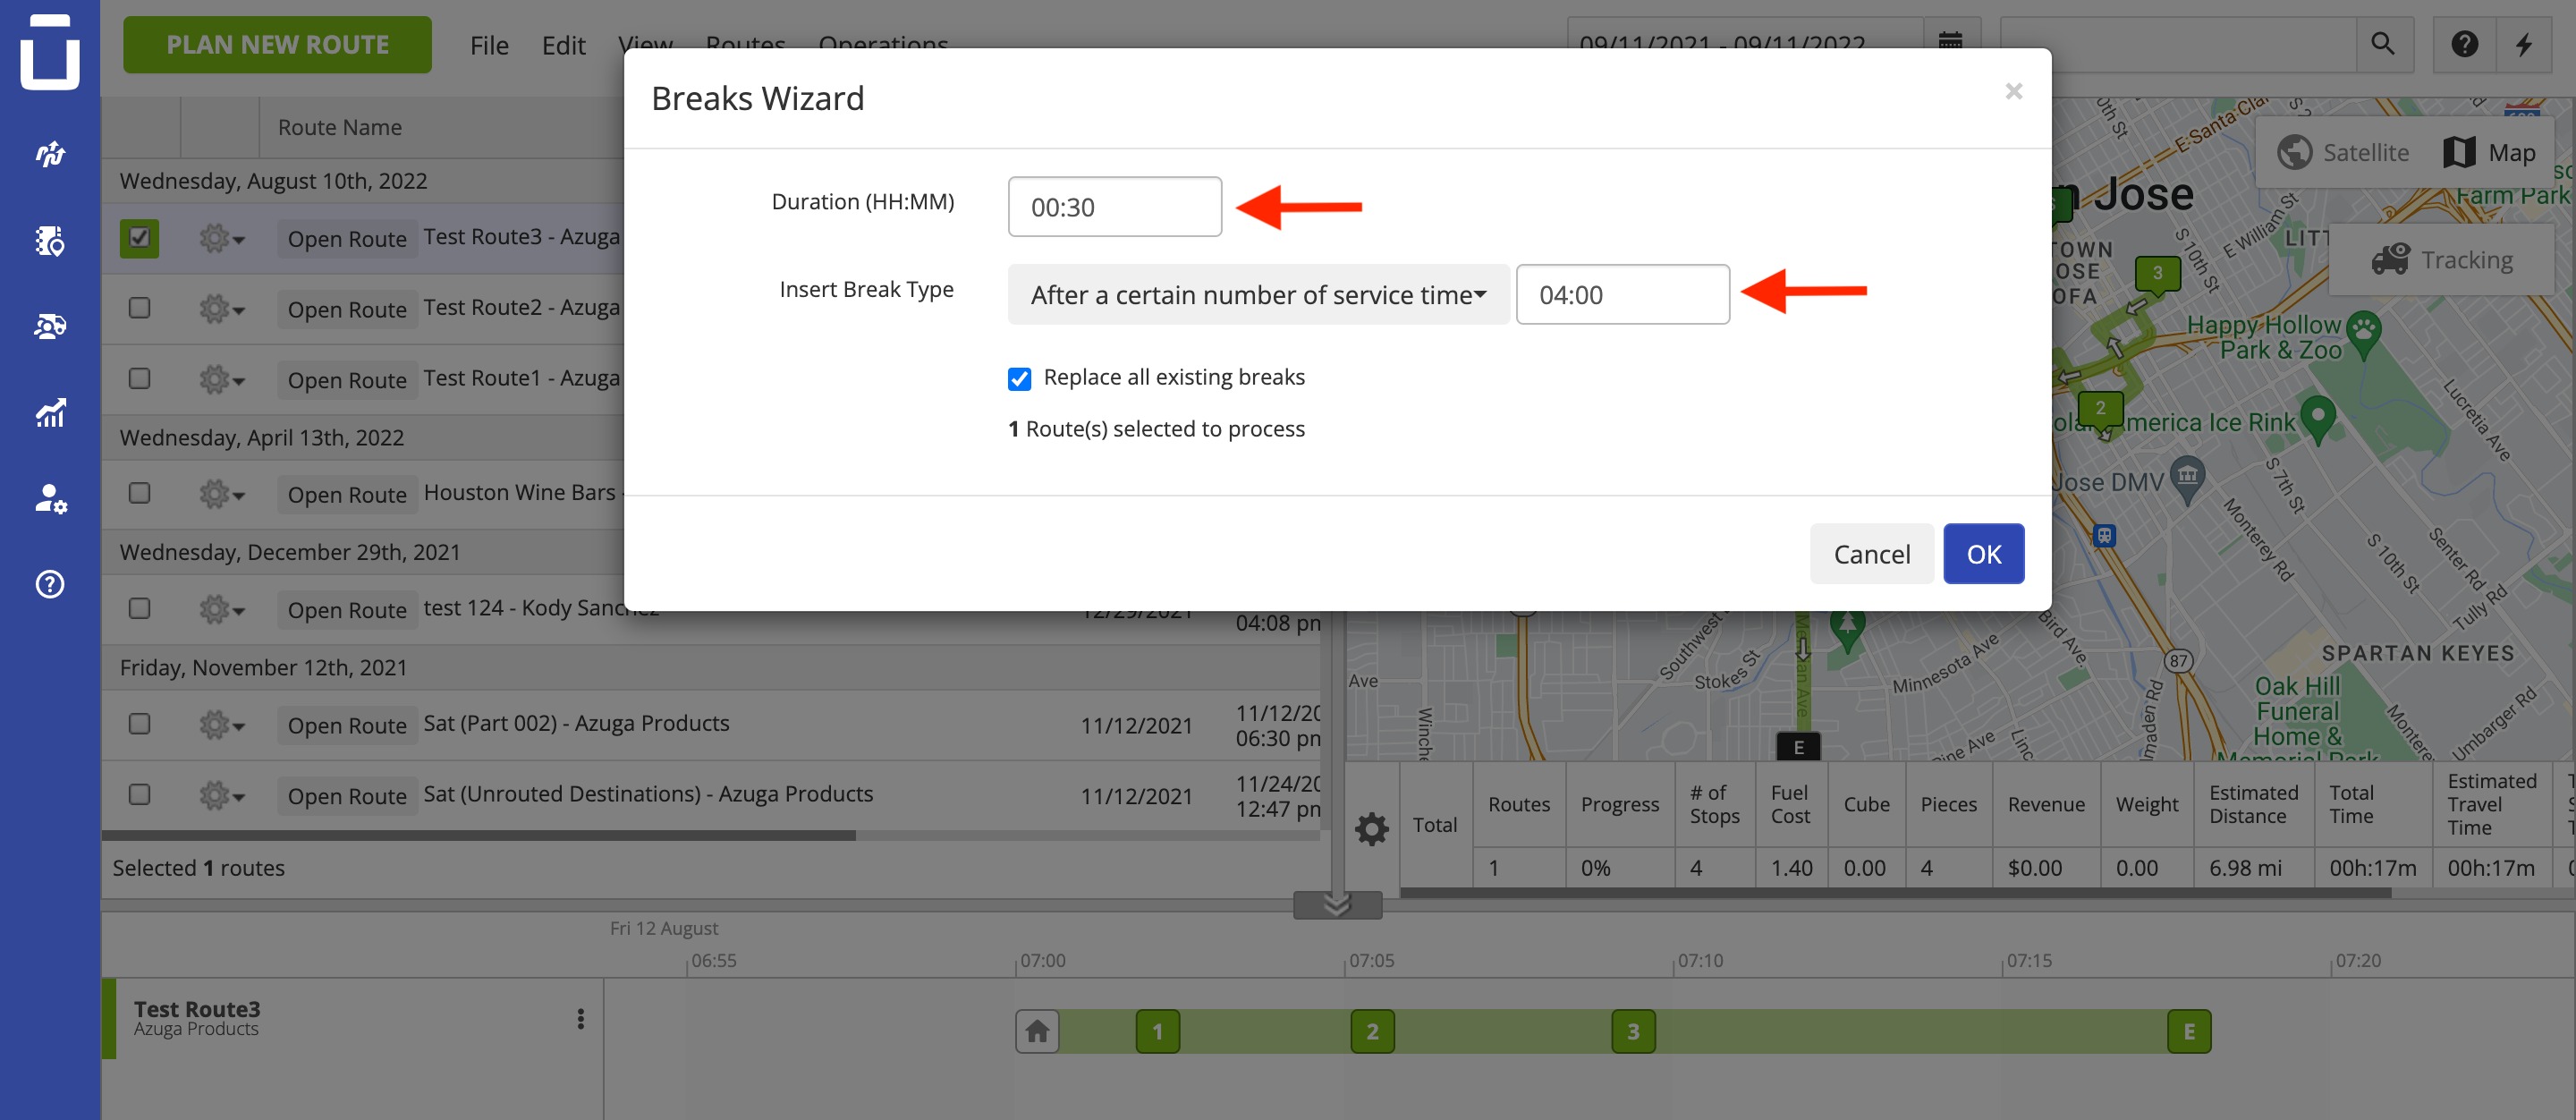Check the Houston Wine Bars row checkbox
This screenshot has height=1120, width=2576.
(139, 493)
